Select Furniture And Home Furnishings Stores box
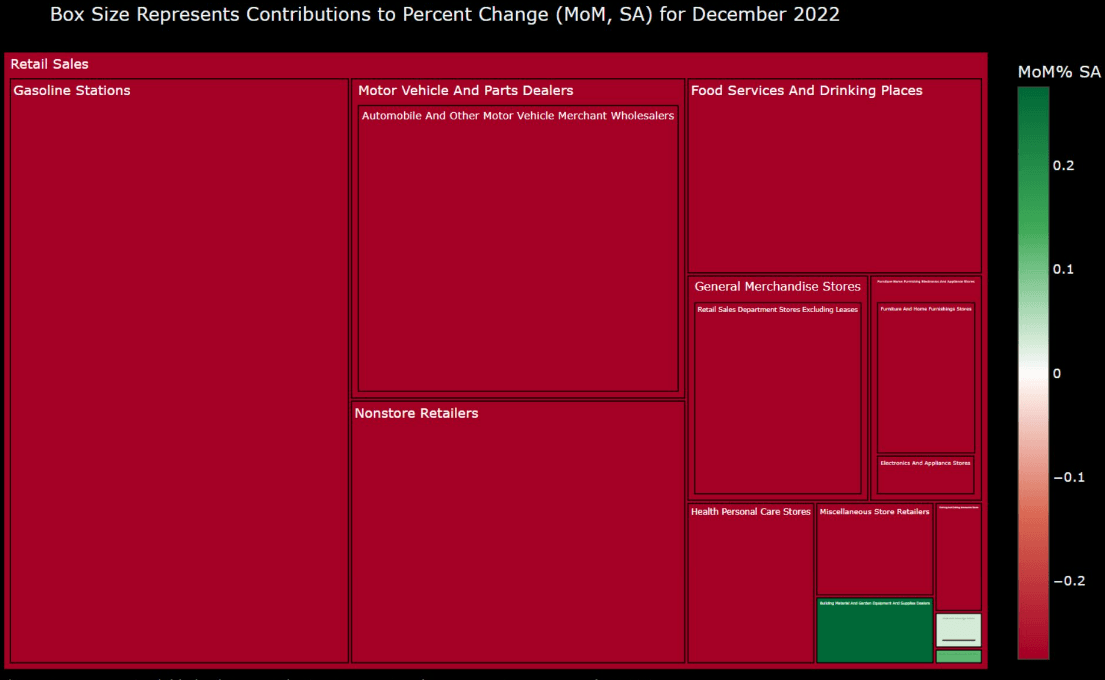 tap(926, 378)
